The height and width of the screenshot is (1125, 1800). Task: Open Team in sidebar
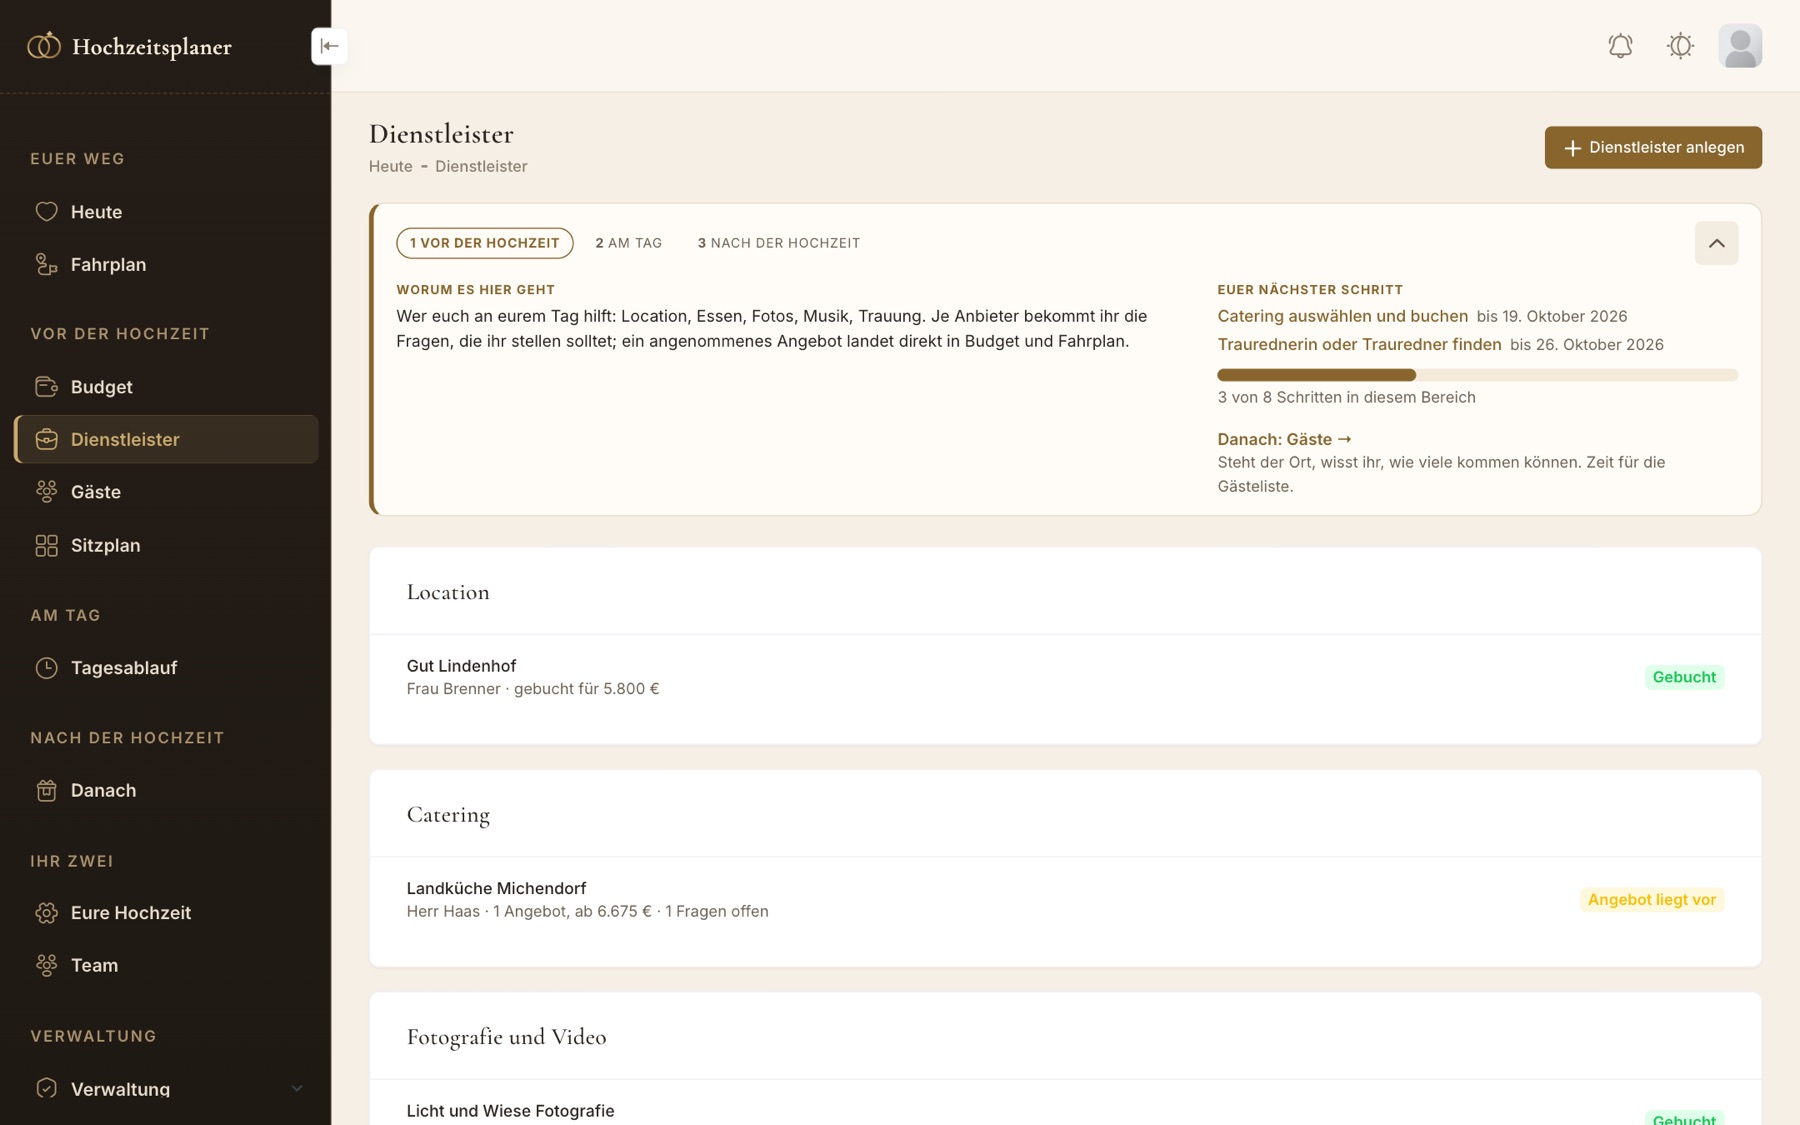pos(166,966)
